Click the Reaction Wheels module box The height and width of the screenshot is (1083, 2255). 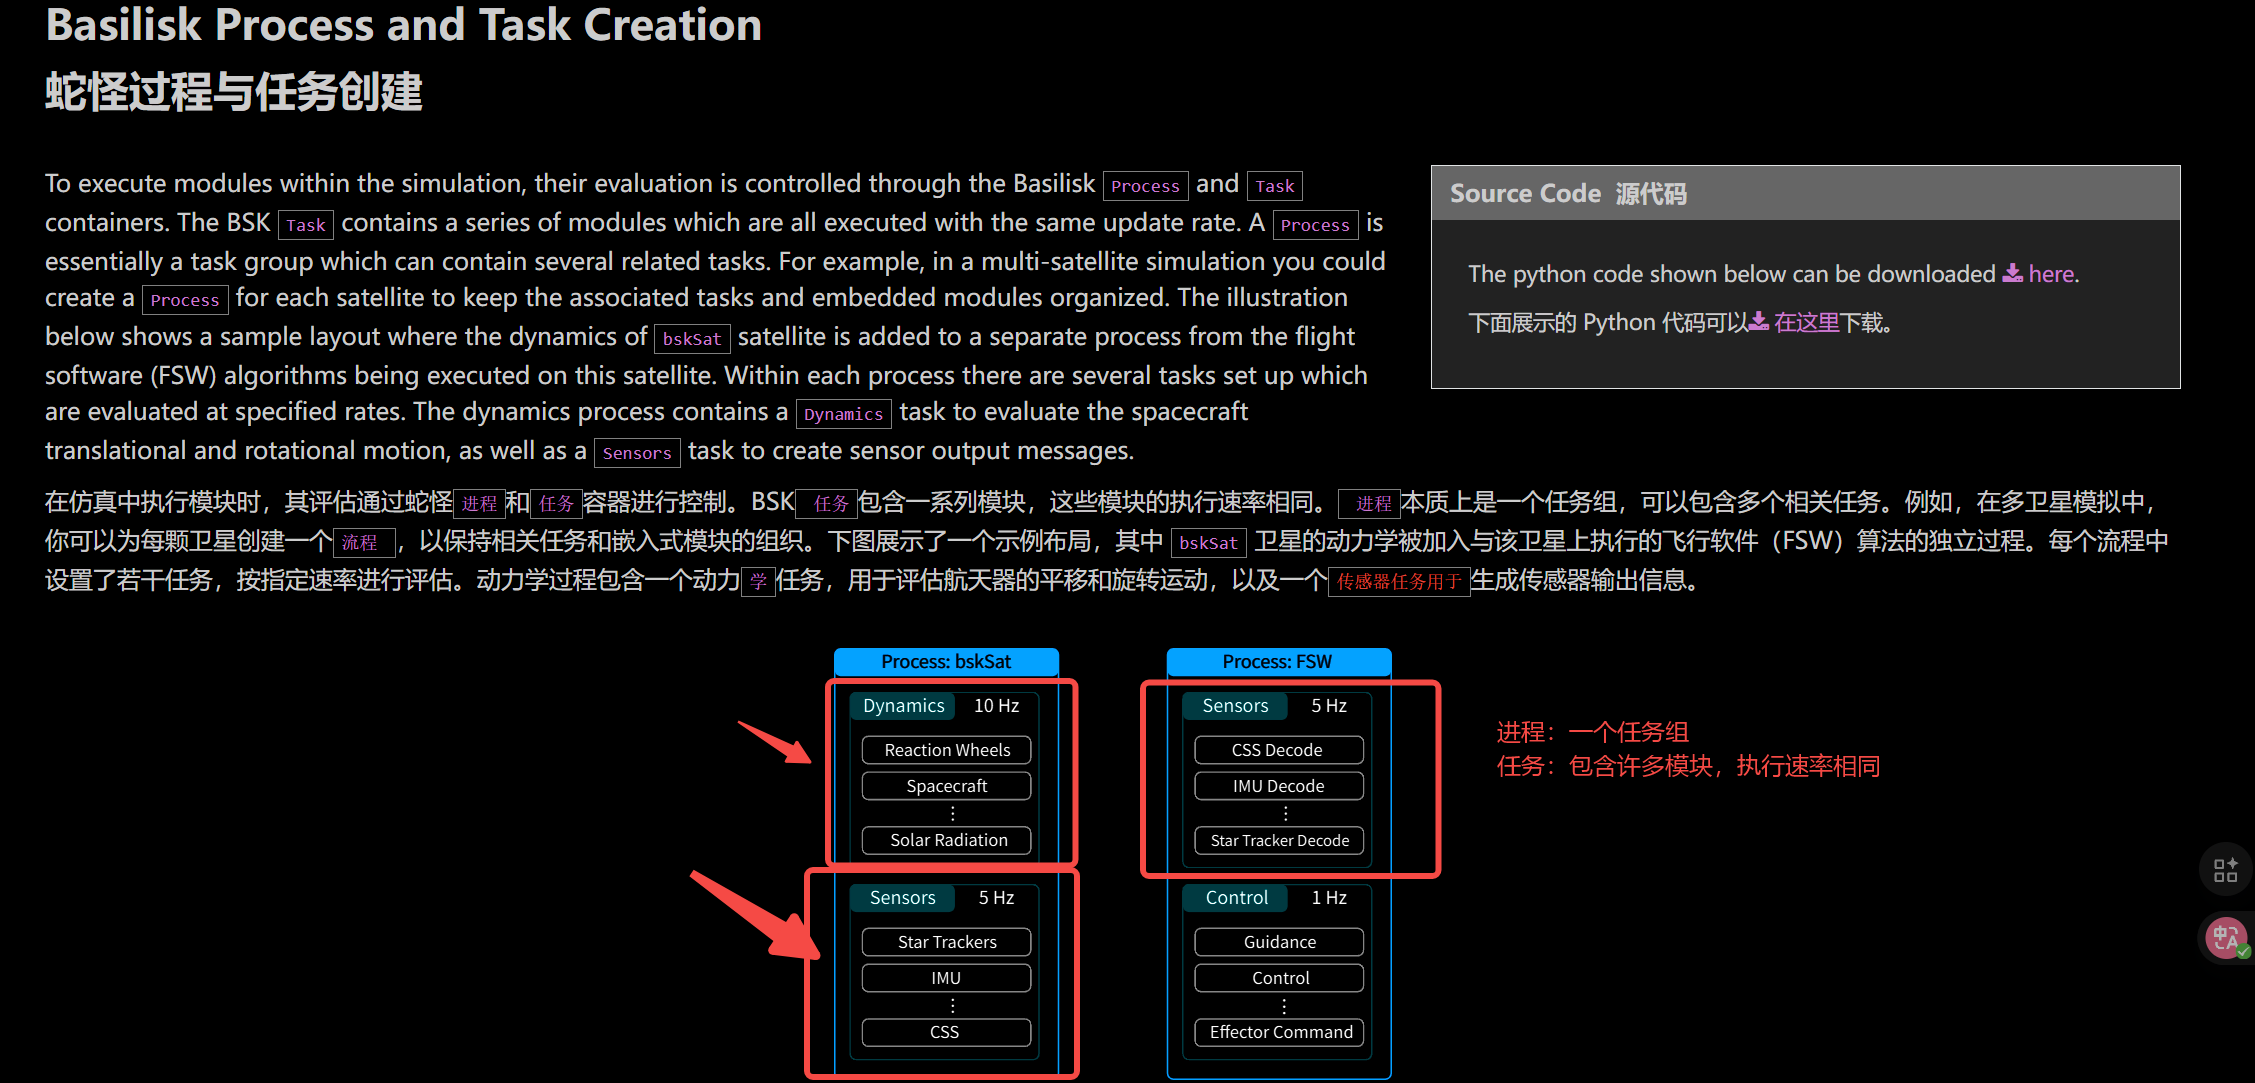coord(945,749)
